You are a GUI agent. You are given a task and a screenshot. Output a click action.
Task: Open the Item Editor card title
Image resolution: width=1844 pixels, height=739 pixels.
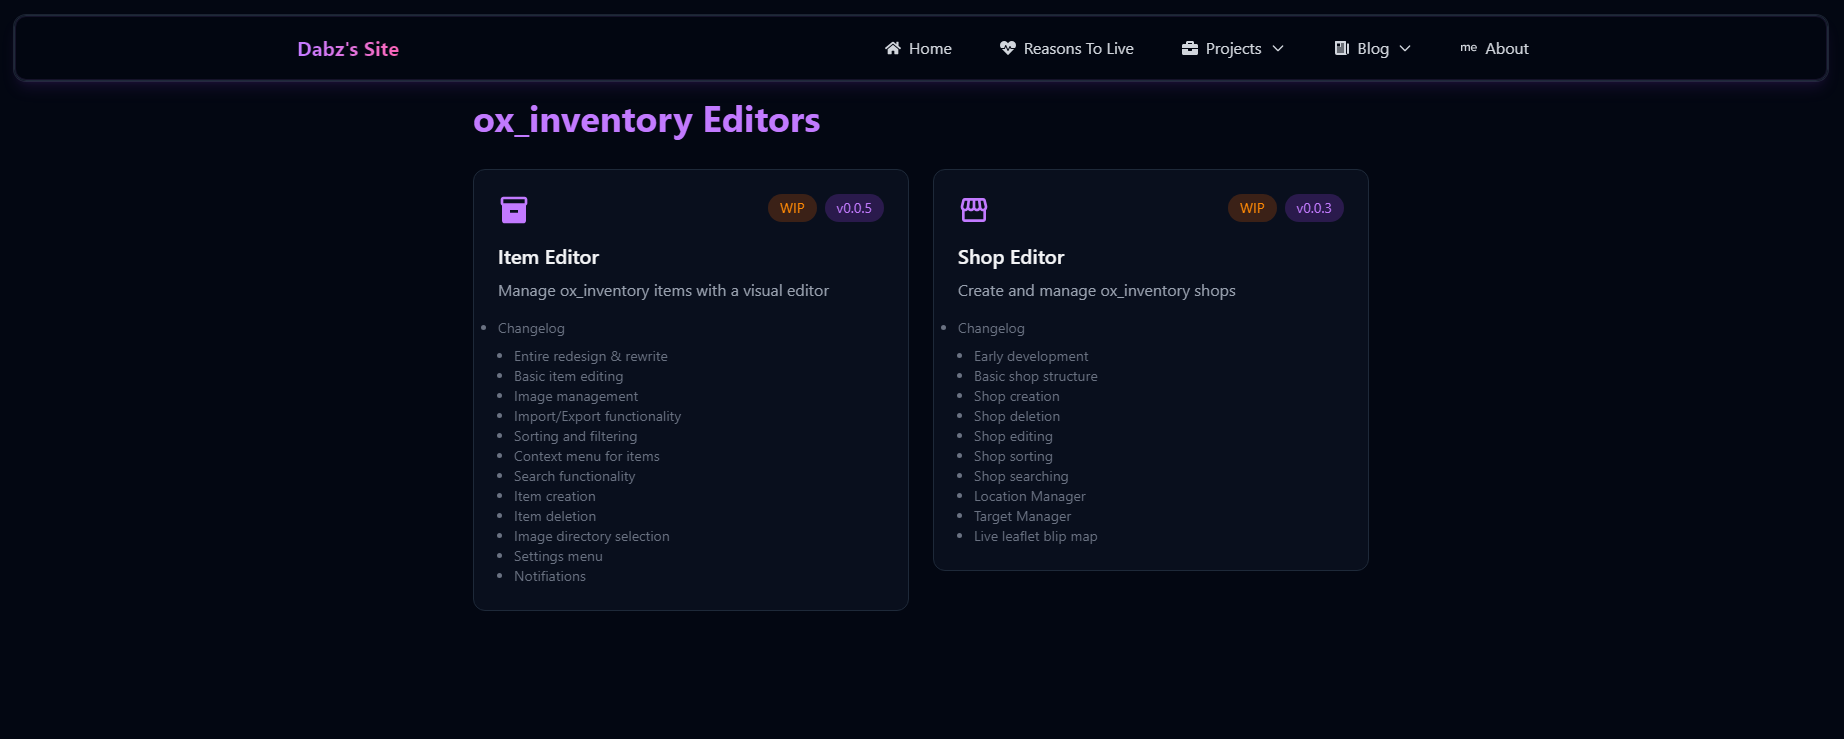pos(548,257)
